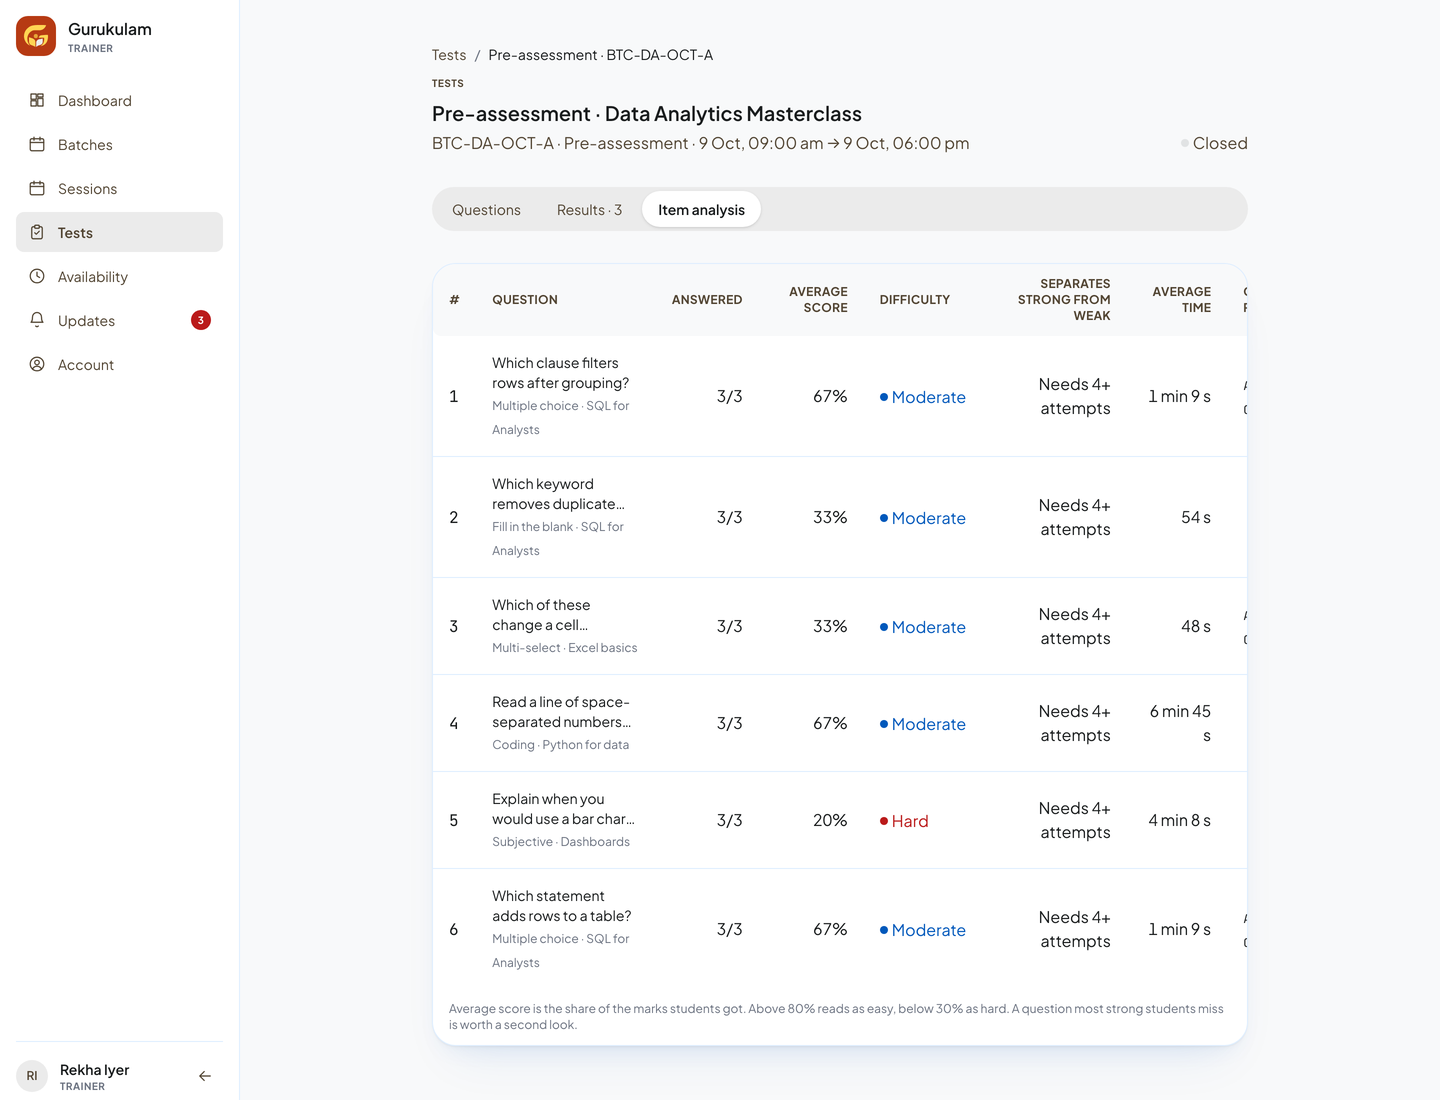Switch to the Results · 3 tab
The width and height of the screenshot is (1440, 1100).
pyautogui.click(x=589, y=210)
